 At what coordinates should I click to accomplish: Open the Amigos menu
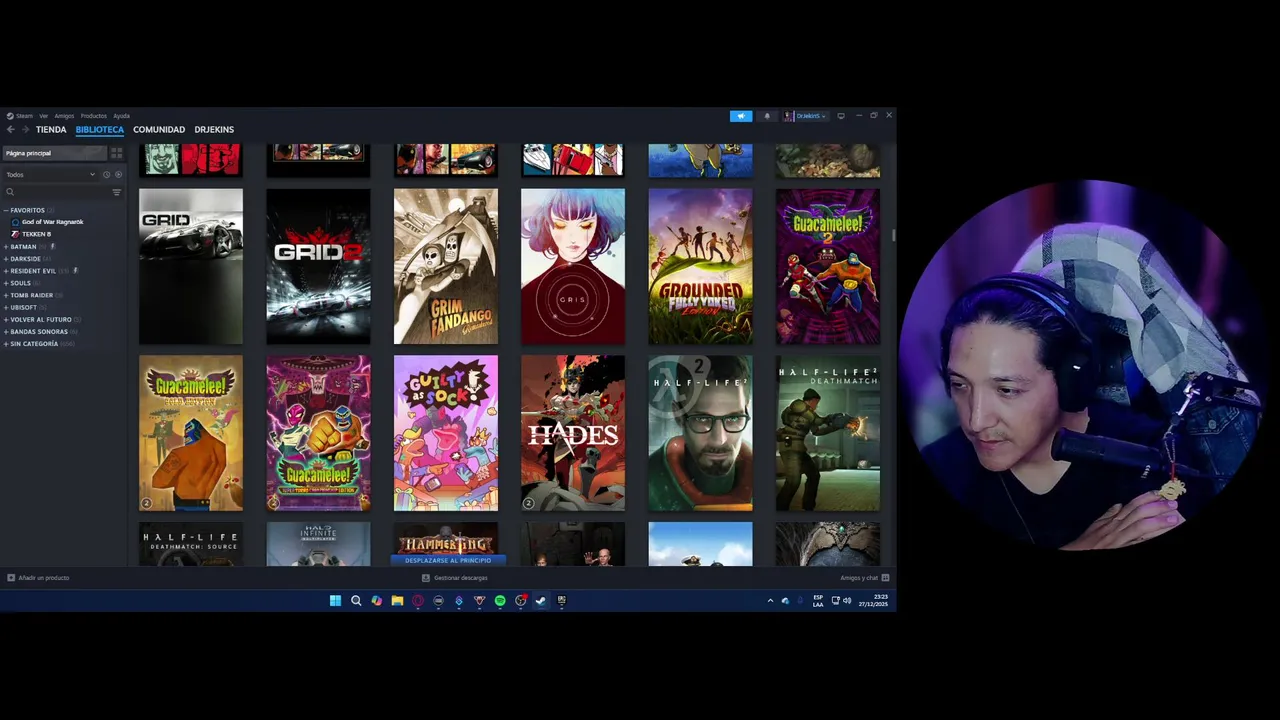pyautogui.click(x=64, y=116)
